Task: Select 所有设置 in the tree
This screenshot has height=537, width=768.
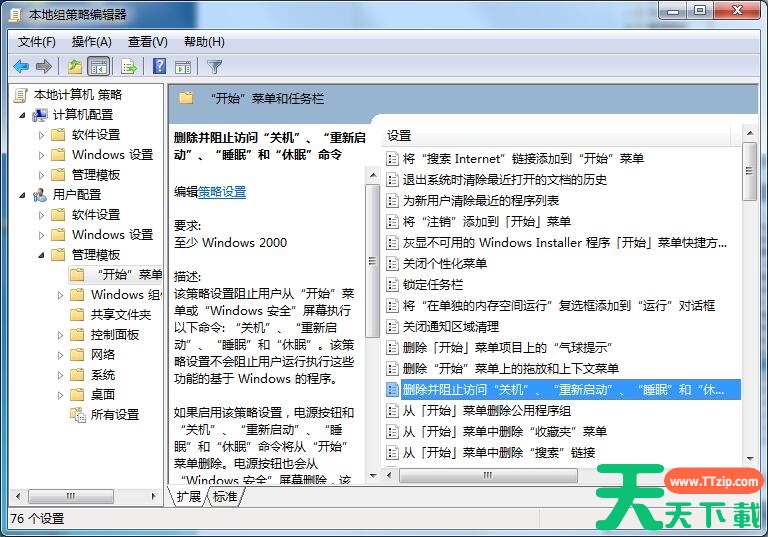Action: [114, 415]
